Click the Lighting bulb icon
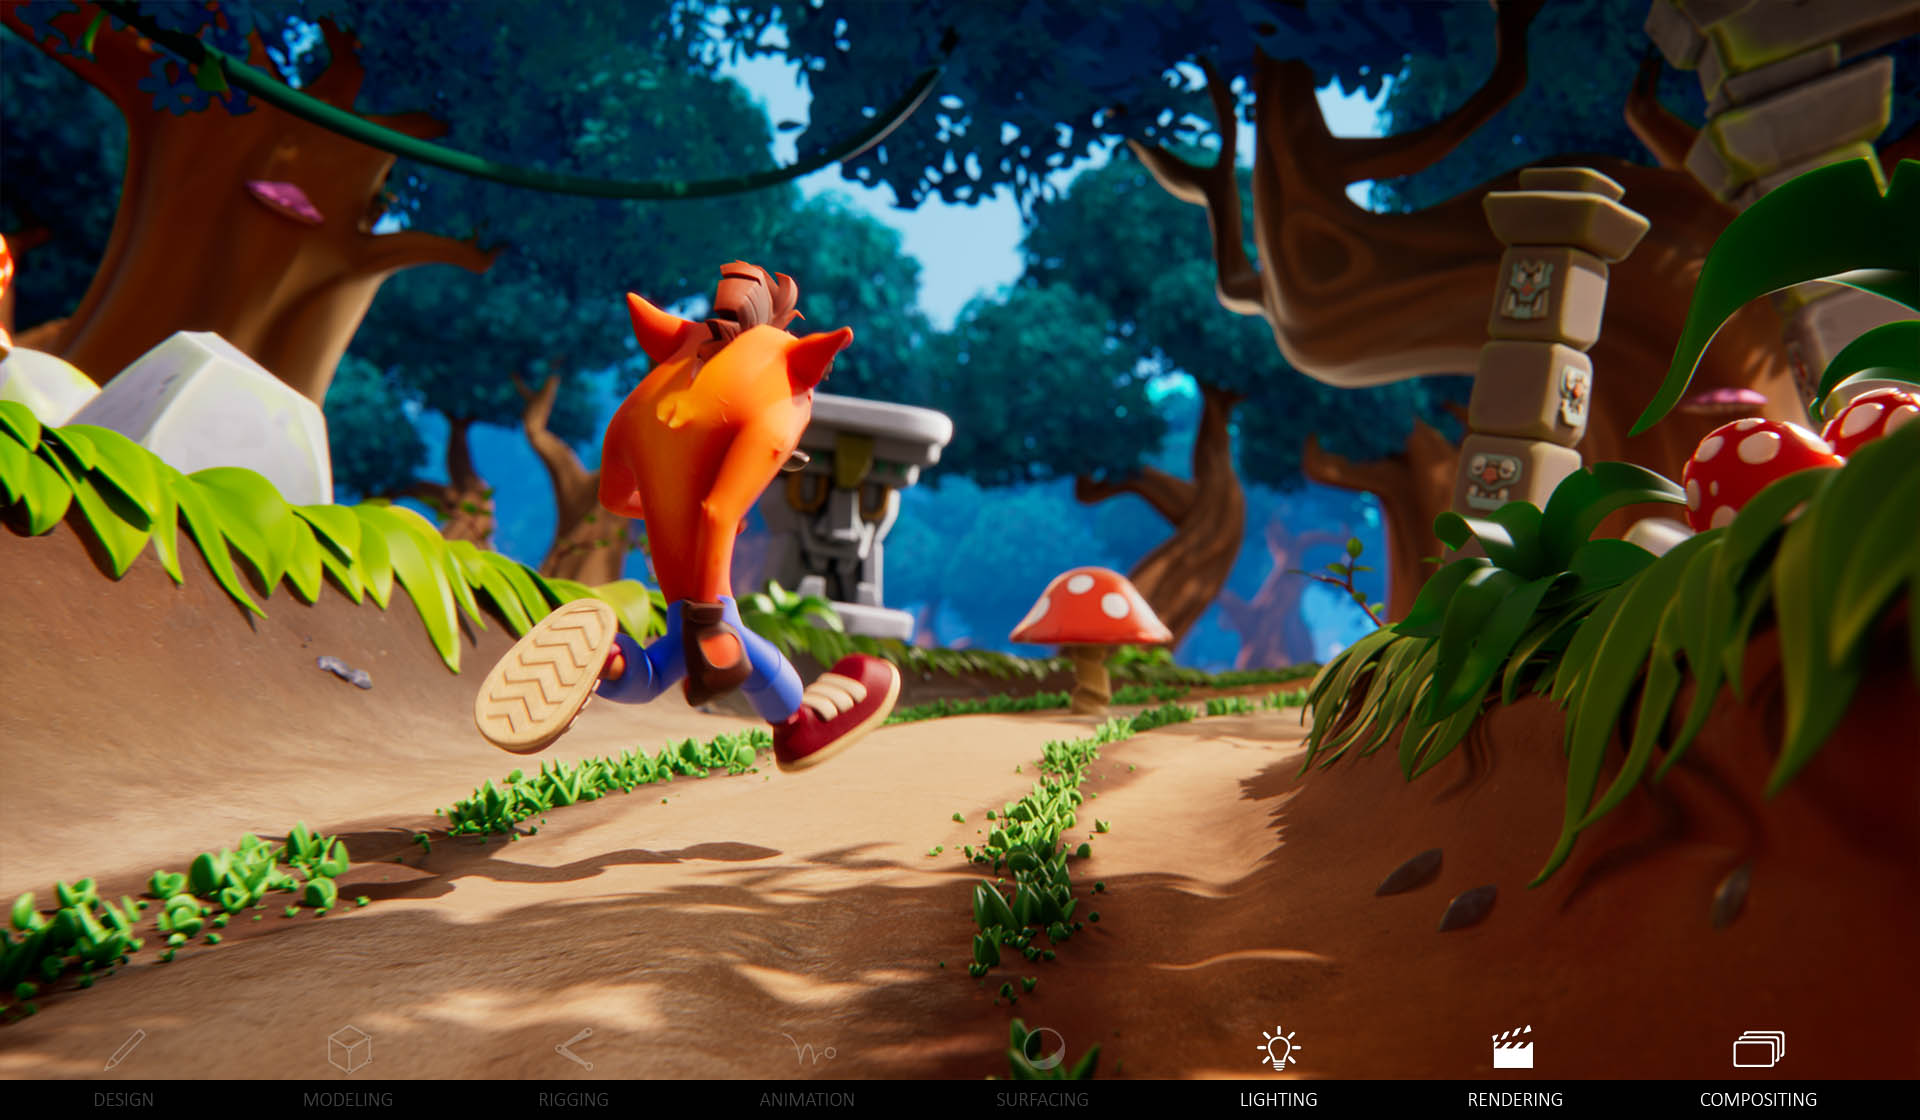The image size is (1920, 1120). tap(1278, 1048)
